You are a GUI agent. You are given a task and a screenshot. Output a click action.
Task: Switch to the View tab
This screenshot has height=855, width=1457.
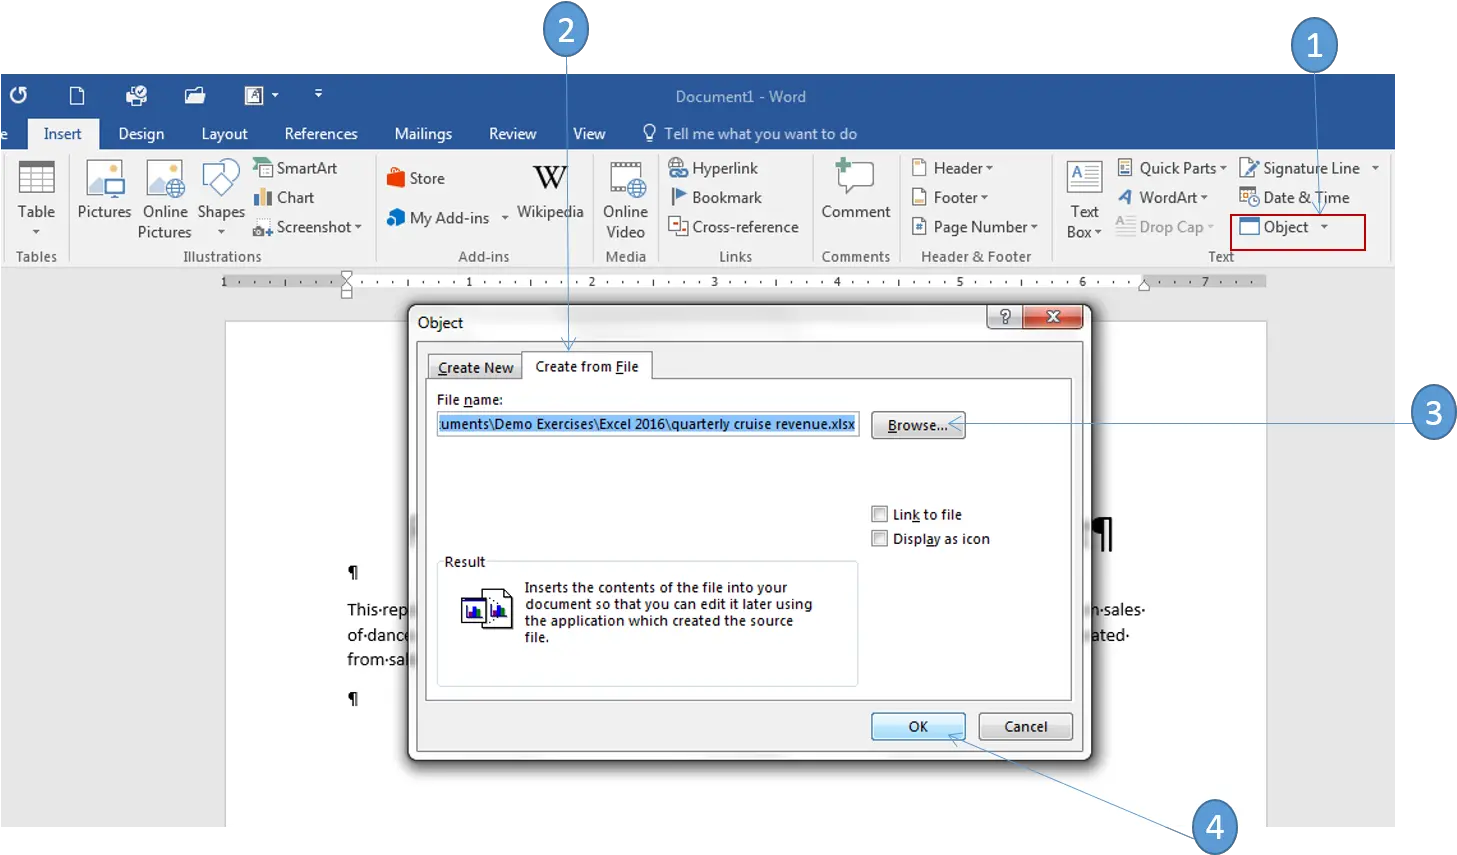pyautogui.click(x=589, y=134)
